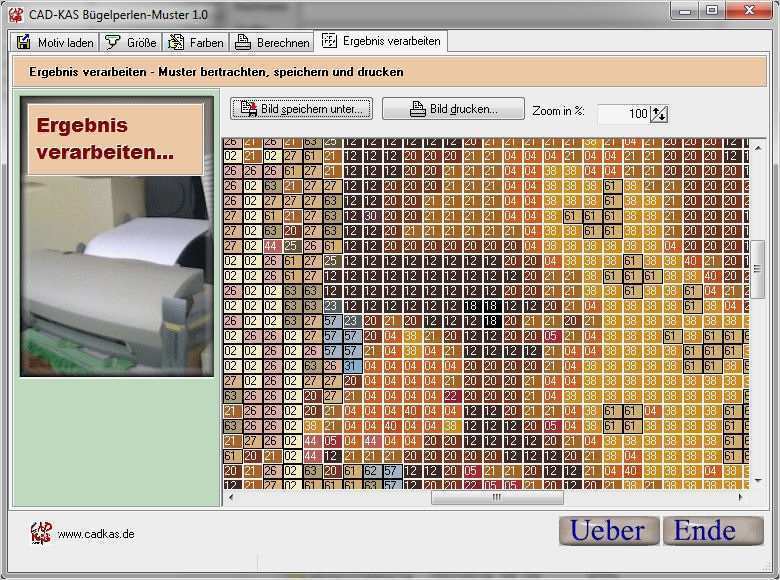
Task: Click into the Zoom in % field
Action: pos(623,113)
